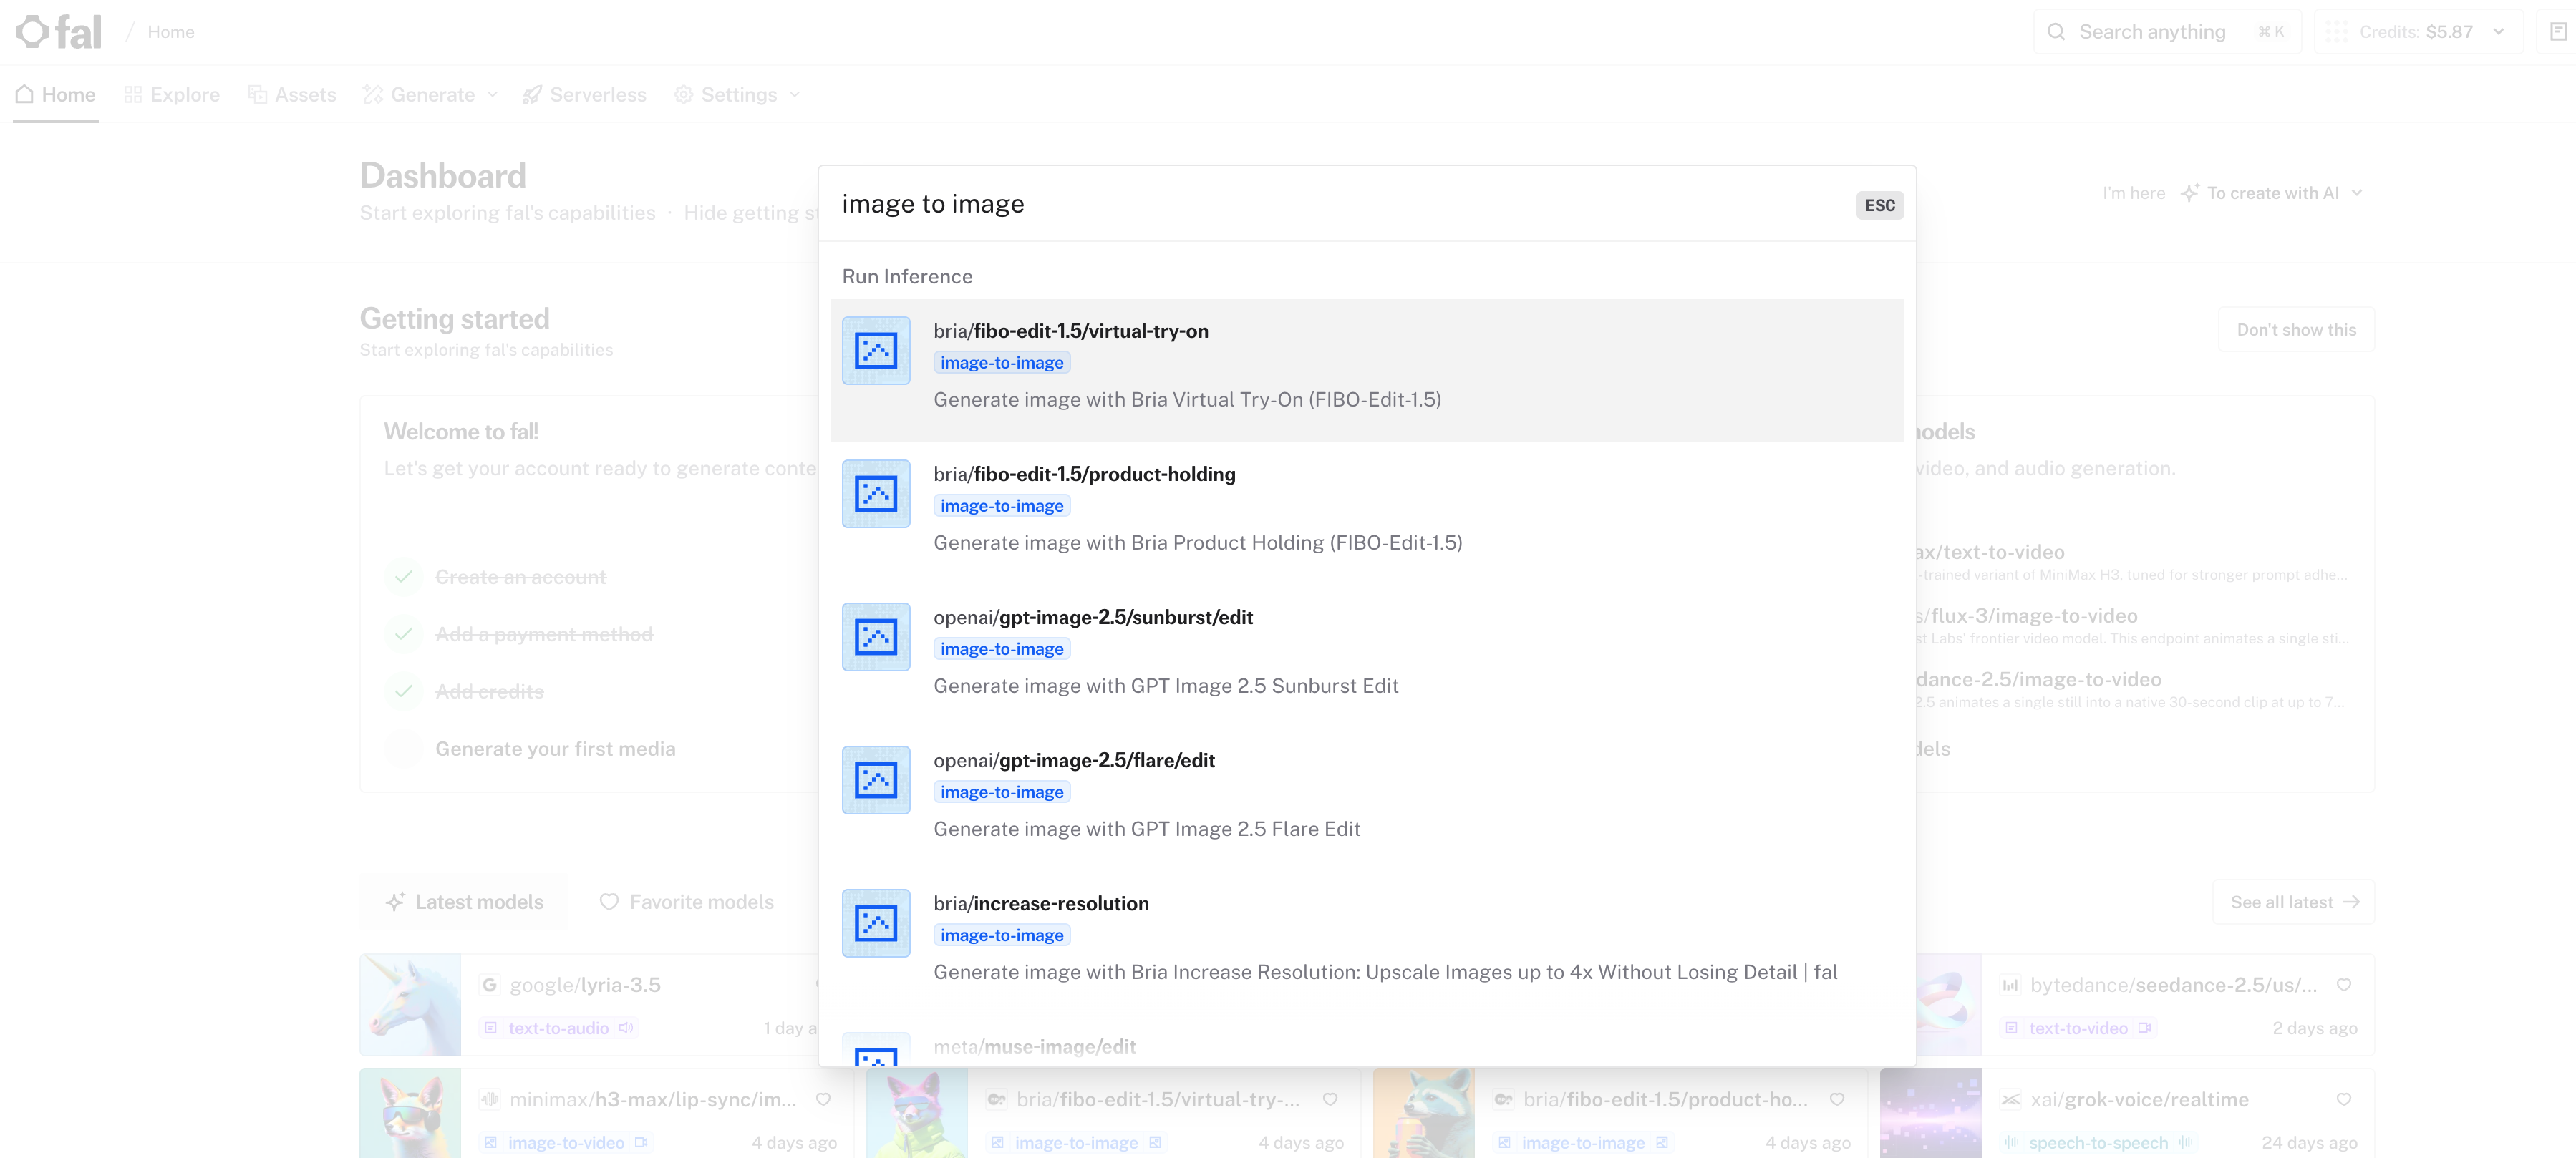Click the panel icon beside Credits
Screen dimensions: 2576x1158
point(2558,32)
